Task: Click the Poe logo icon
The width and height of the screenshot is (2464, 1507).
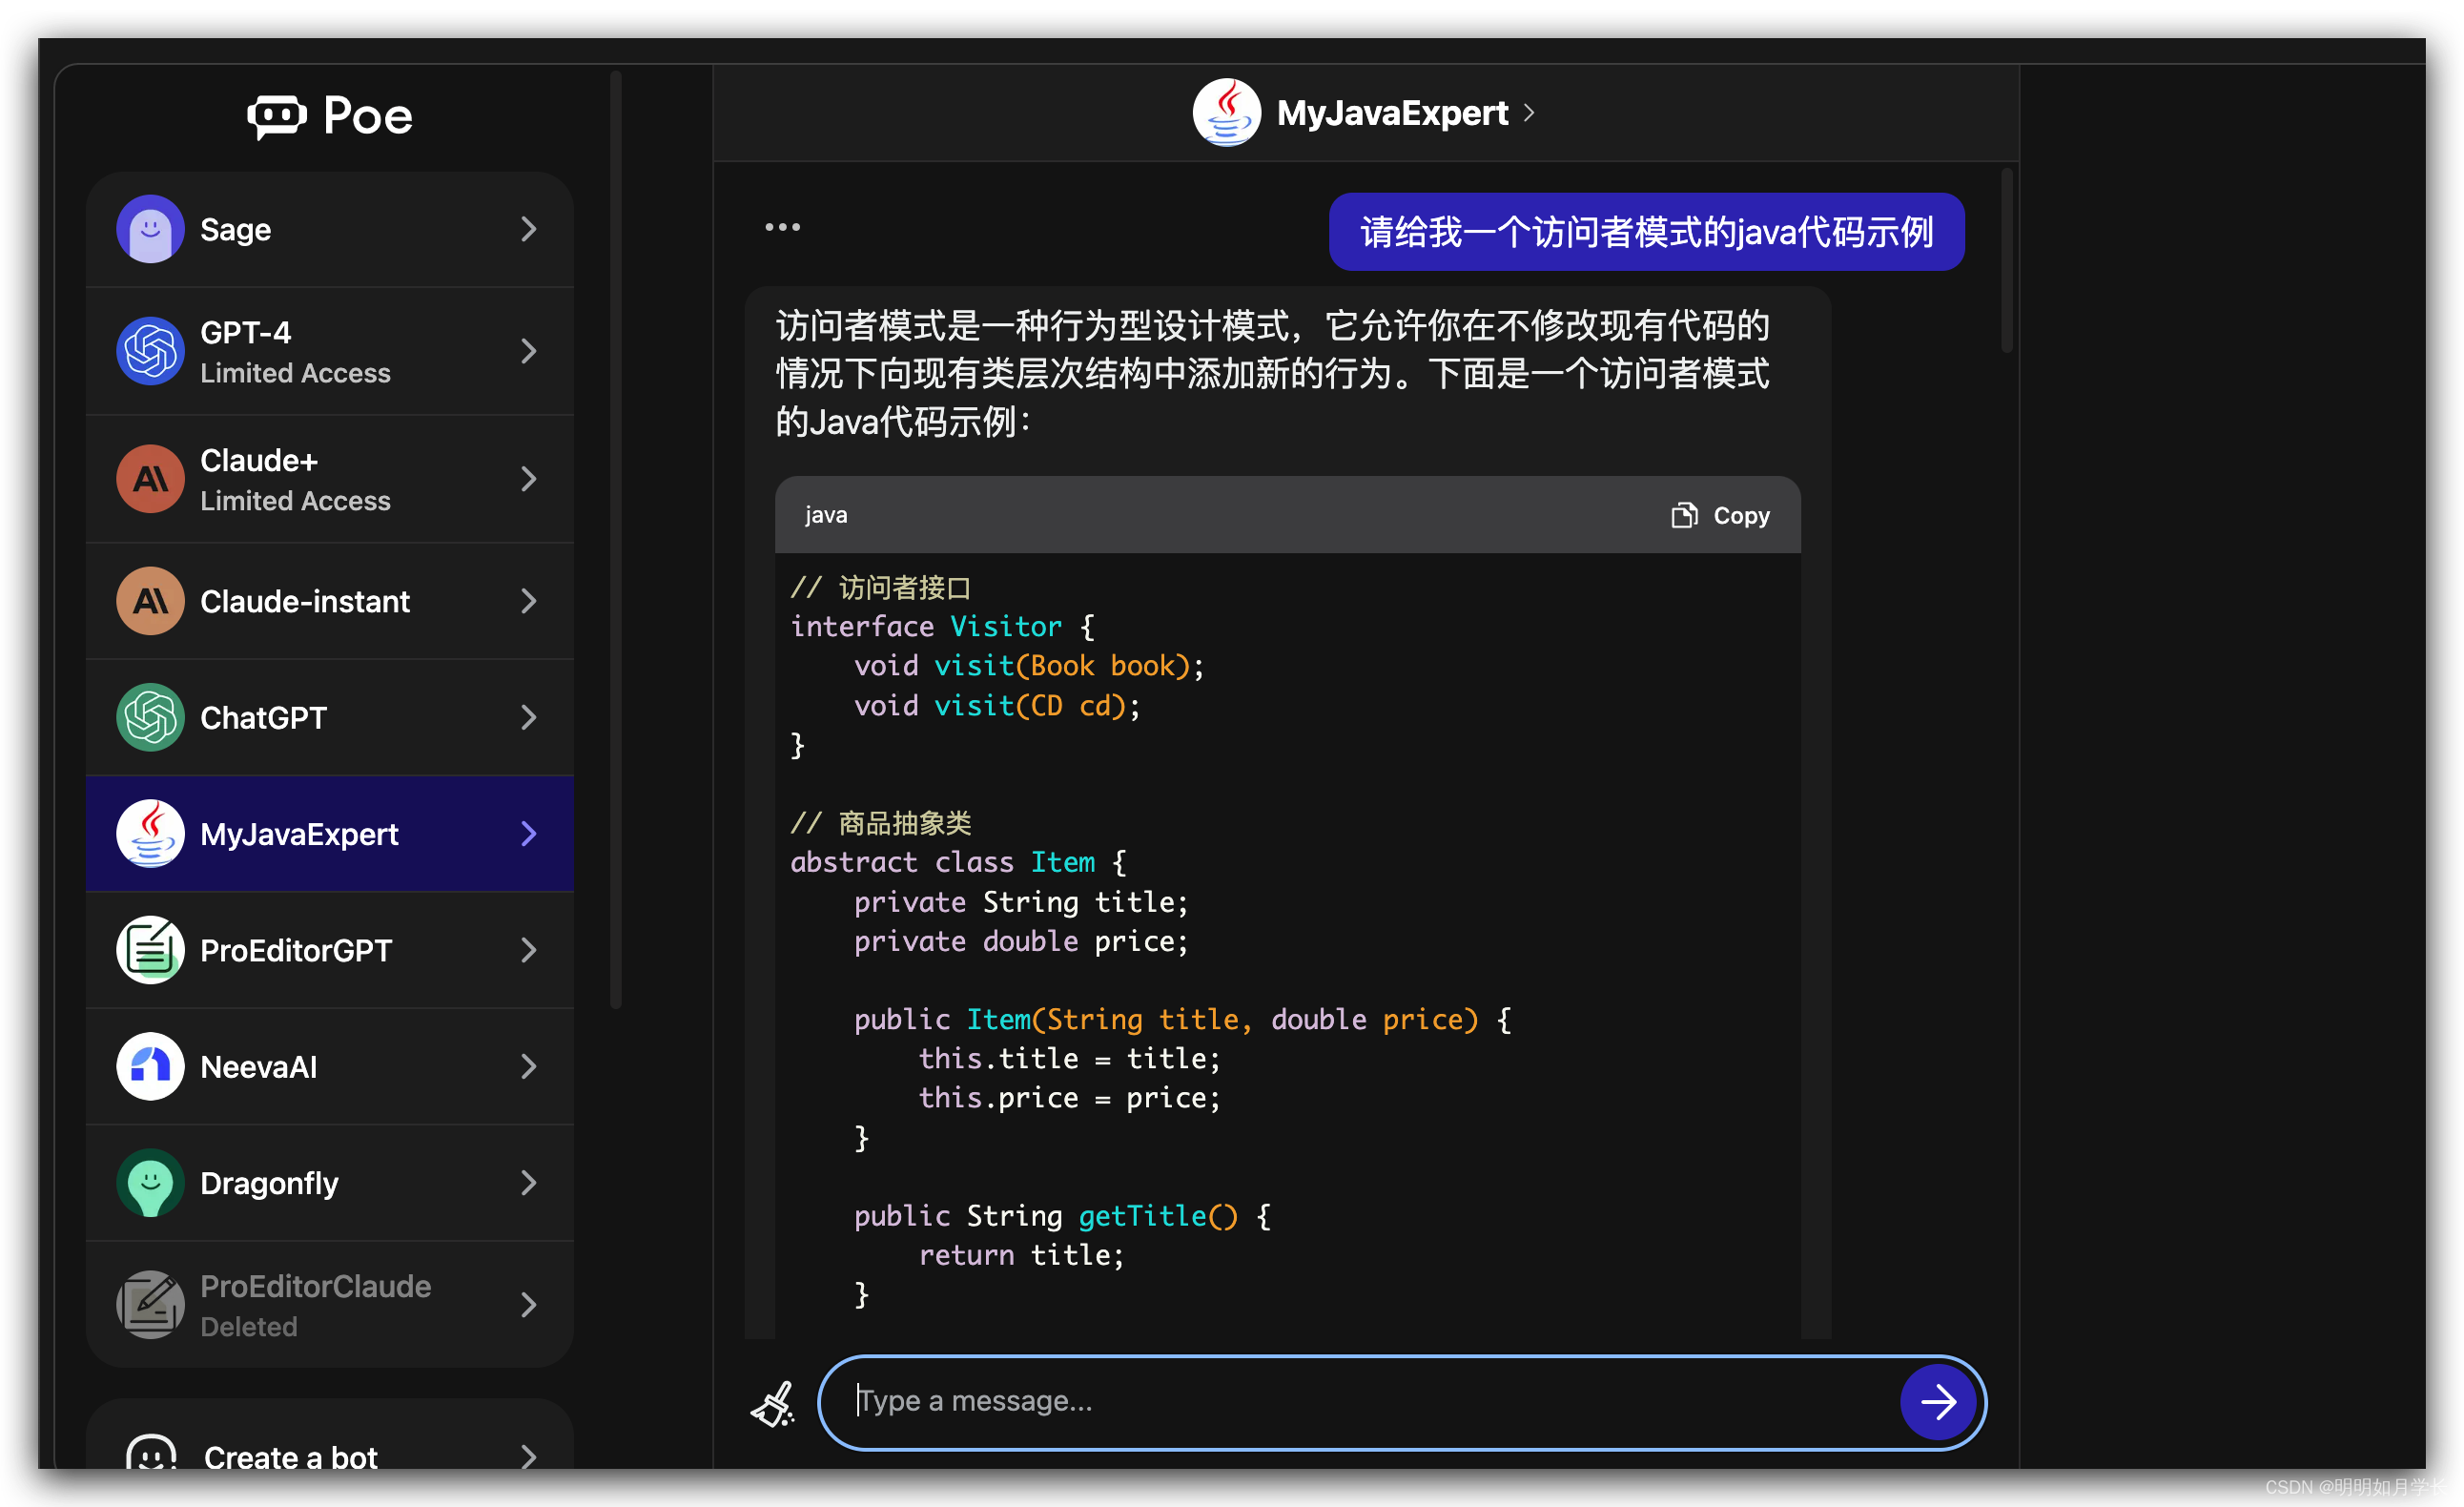Action: [276, 118]
